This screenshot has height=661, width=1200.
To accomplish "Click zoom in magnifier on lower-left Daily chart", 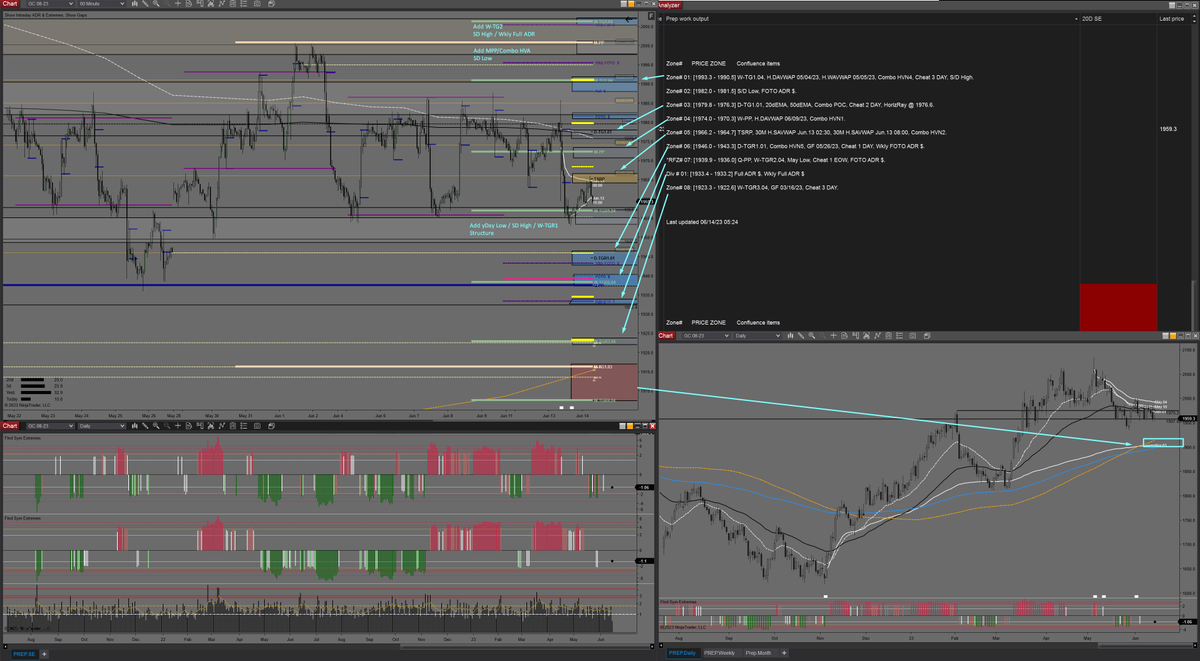I will (156, 426).
